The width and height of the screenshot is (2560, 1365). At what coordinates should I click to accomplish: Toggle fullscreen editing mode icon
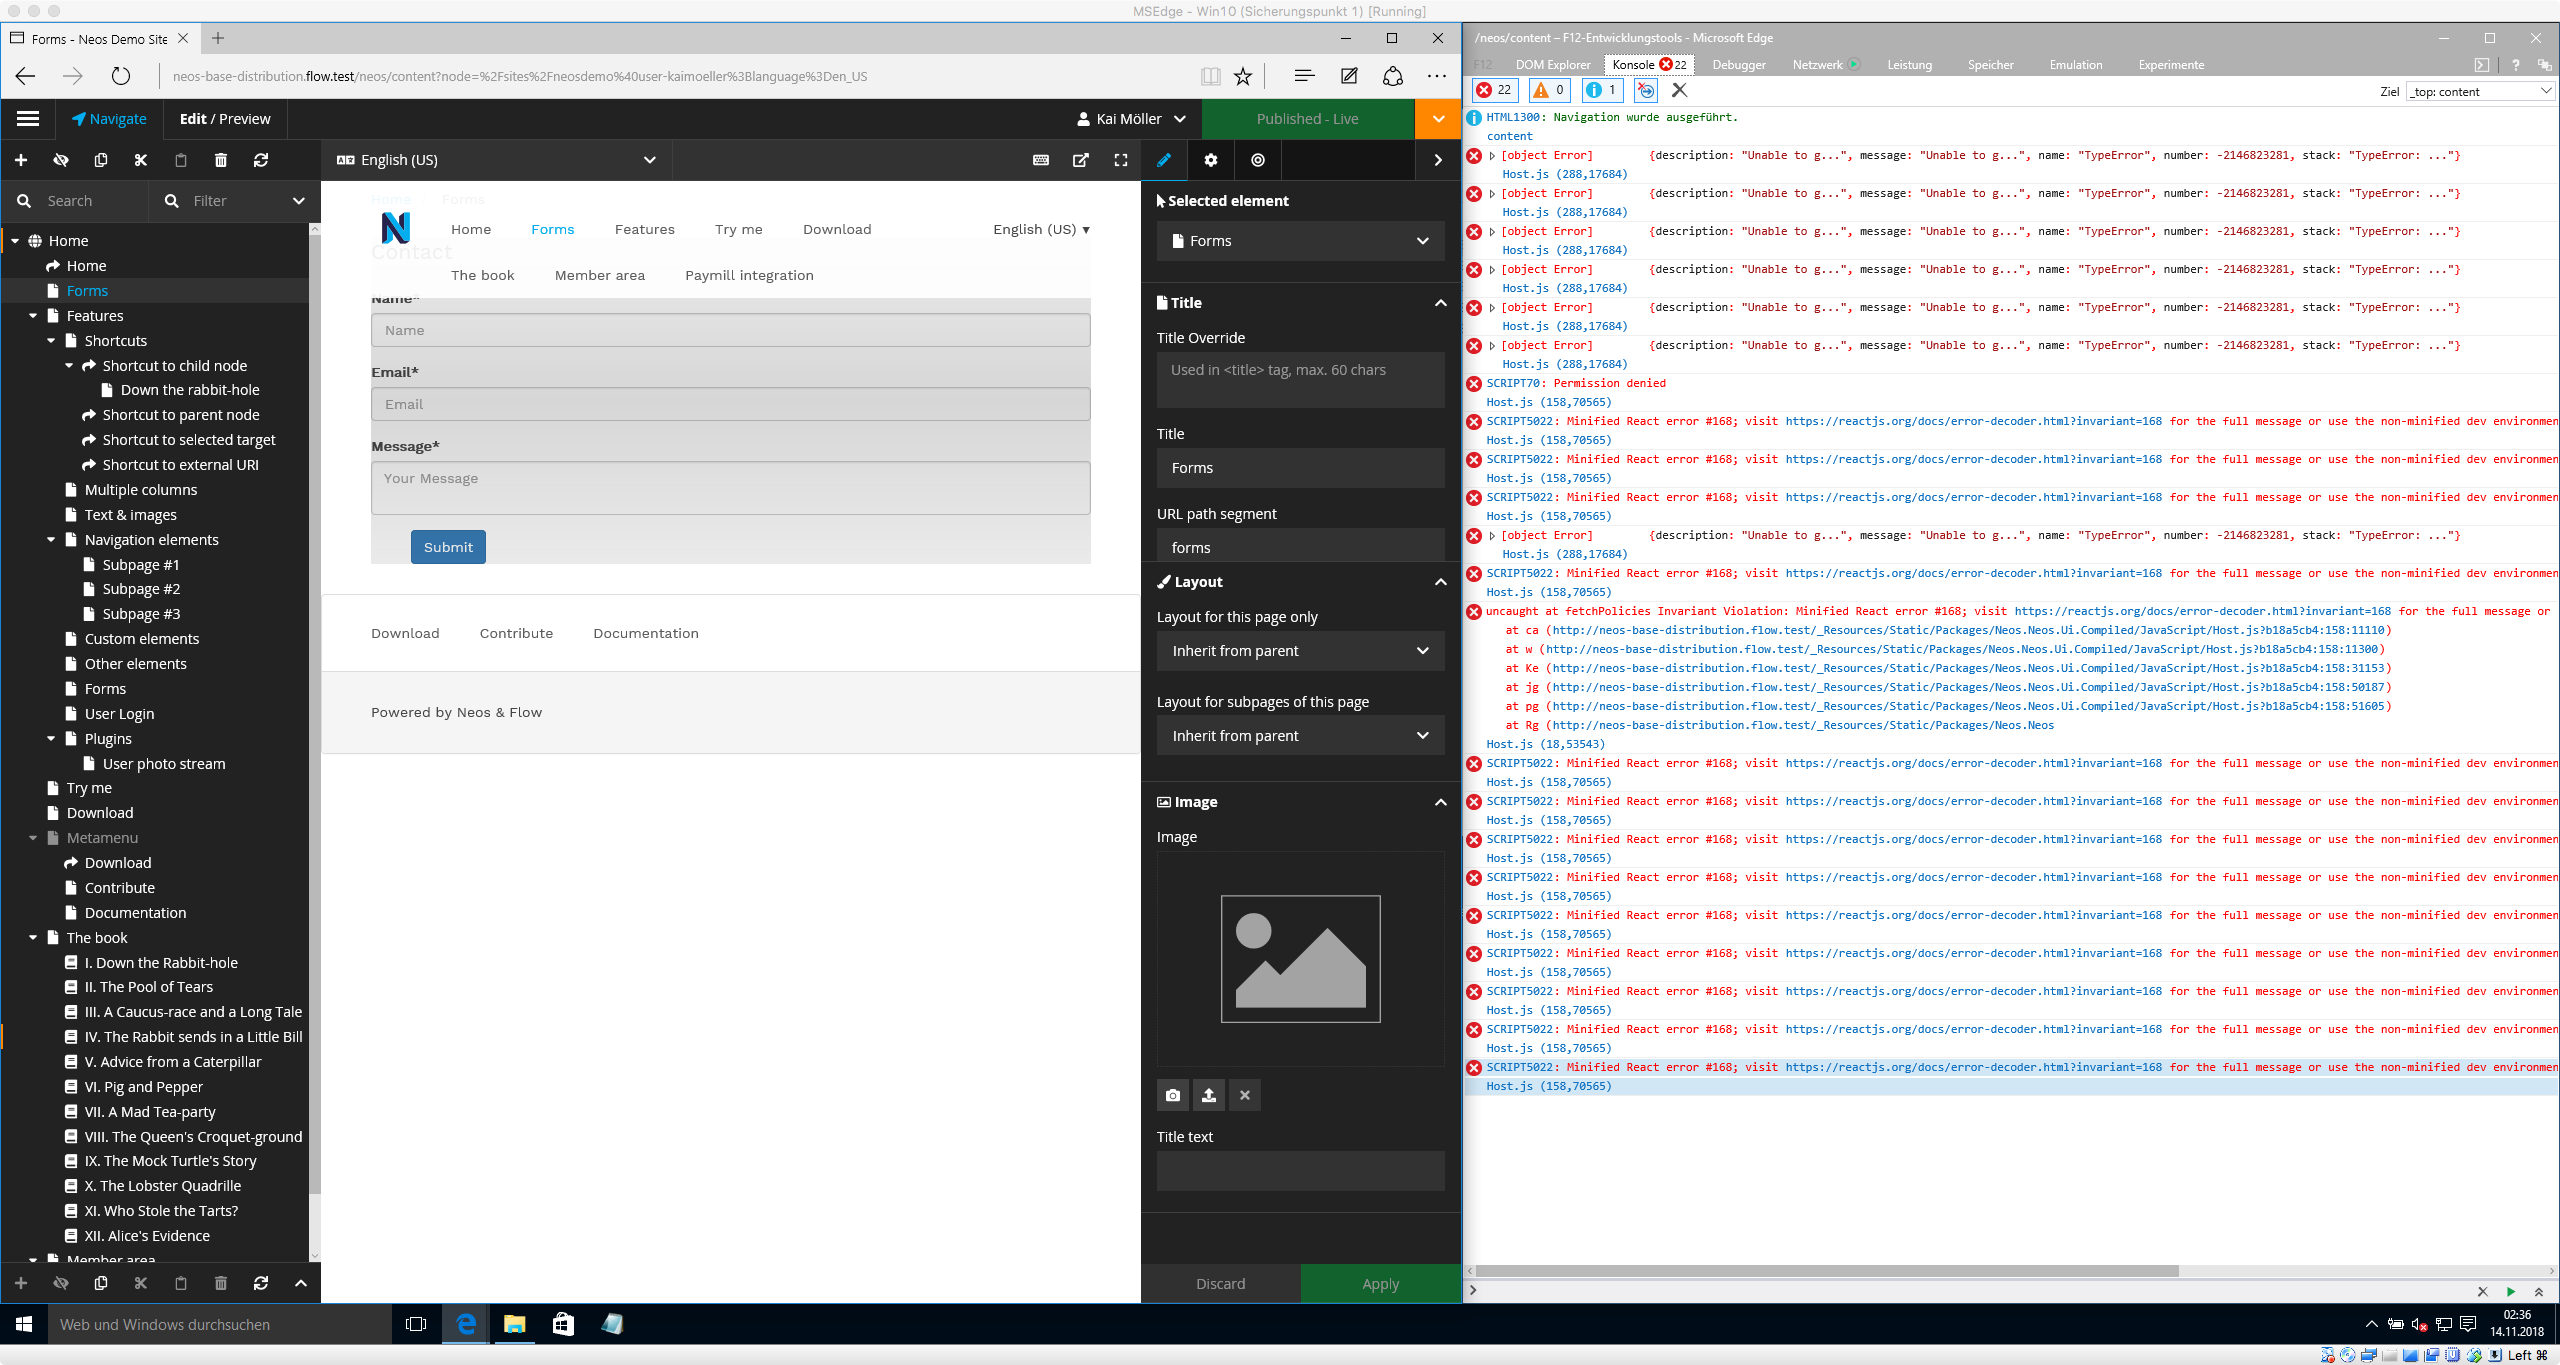pyautogui.click(x=1121, y=160)
